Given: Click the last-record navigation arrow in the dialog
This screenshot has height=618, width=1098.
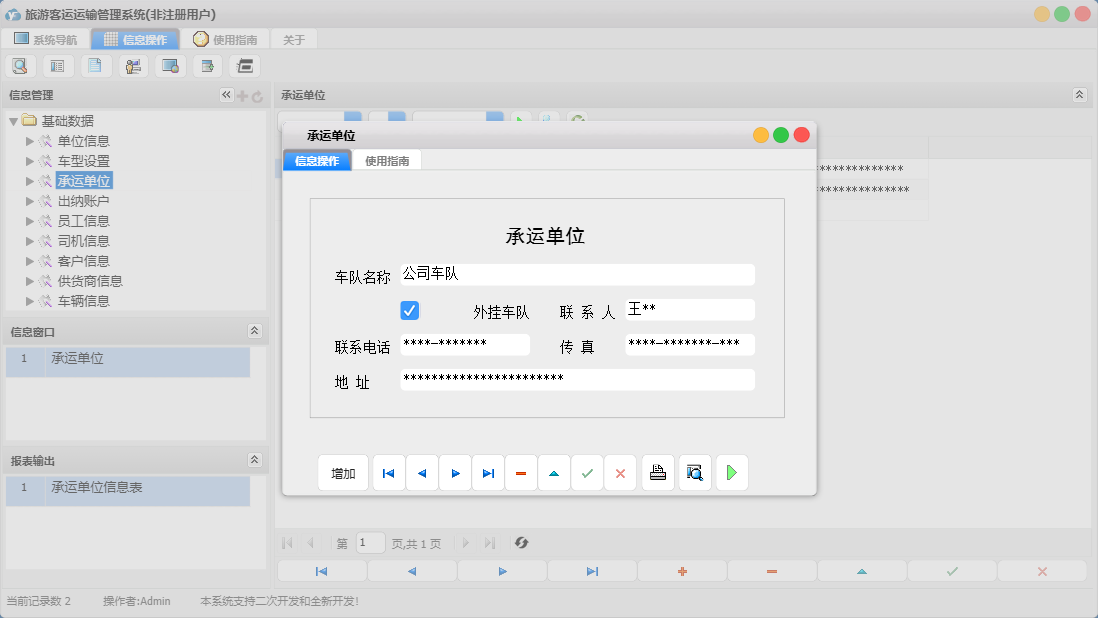Looking at the screenshot, I should click(x=488, y=472).
